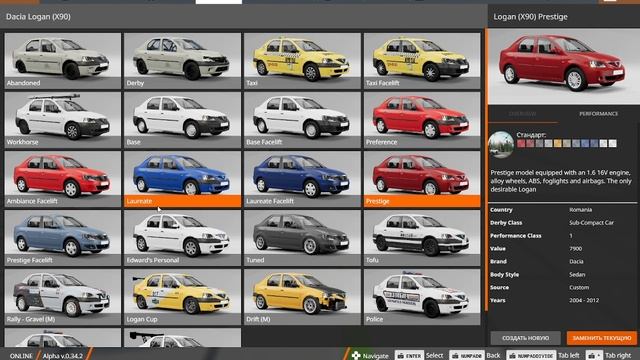Screen dimensions: 640x360
Task: Click the Alpha v.0.34.2 version label
Action: pos(63,356)
